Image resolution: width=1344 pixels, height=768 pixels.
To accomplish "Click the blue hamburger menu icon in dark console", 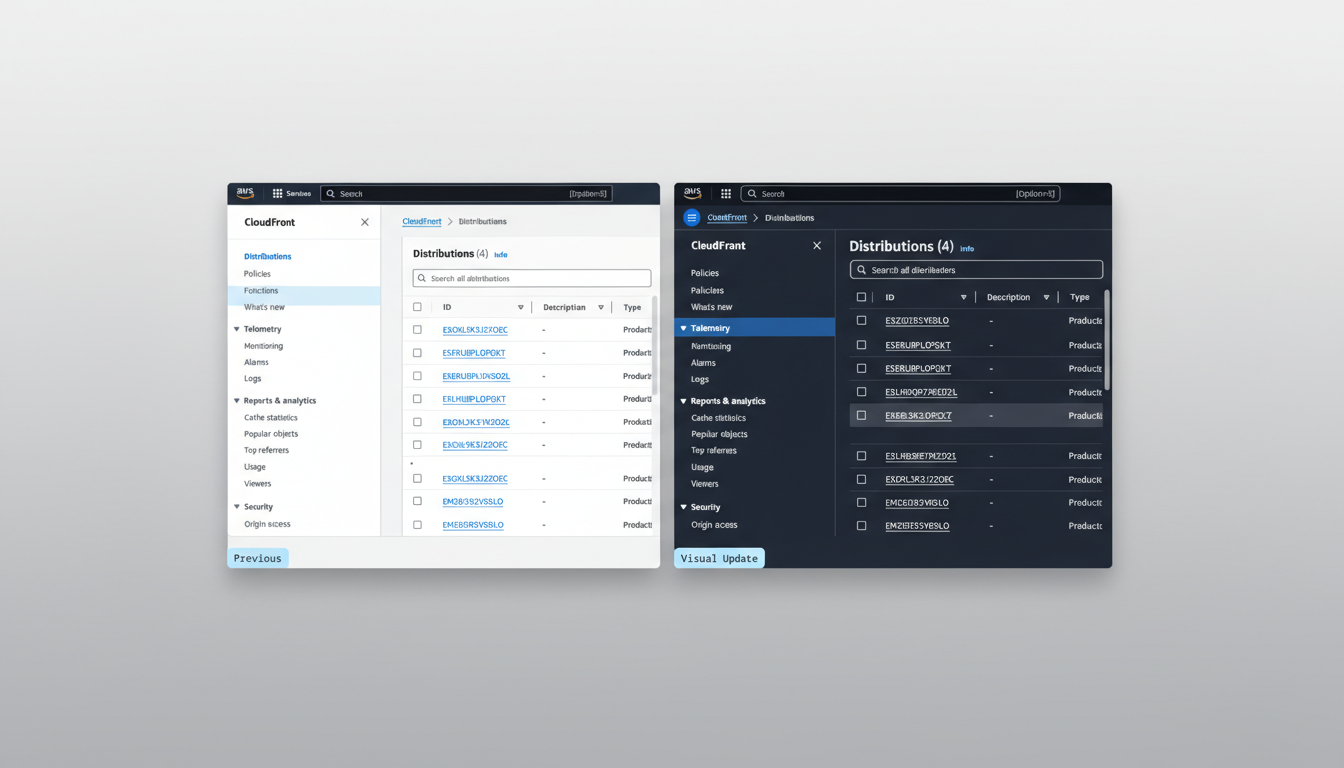I will click(x=691, y=217).
